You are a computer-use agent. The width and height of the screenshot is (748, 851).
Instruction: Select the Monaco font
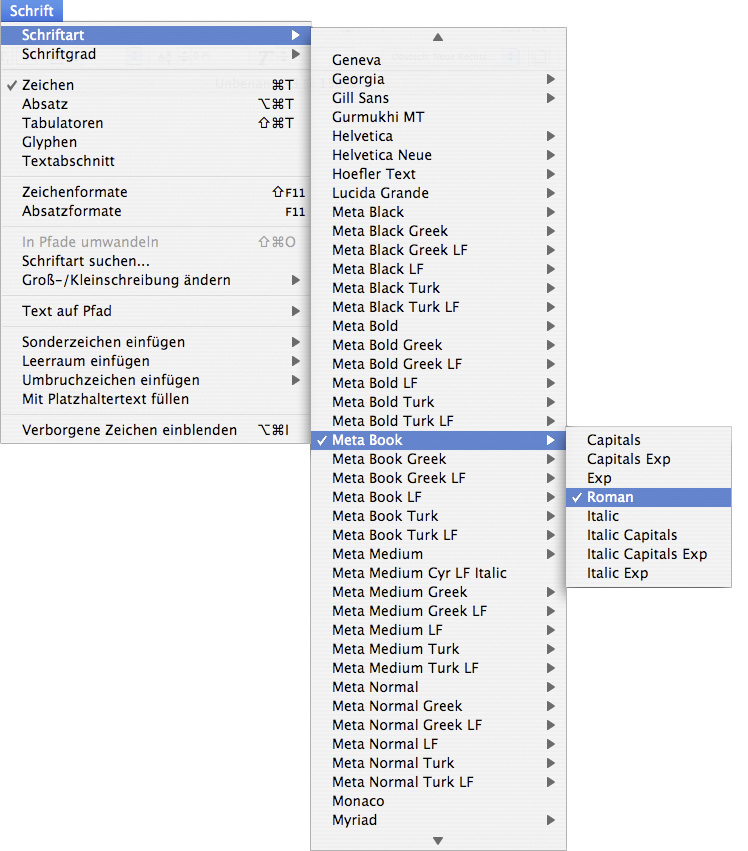pyautogui.click(x=439, y=801)
